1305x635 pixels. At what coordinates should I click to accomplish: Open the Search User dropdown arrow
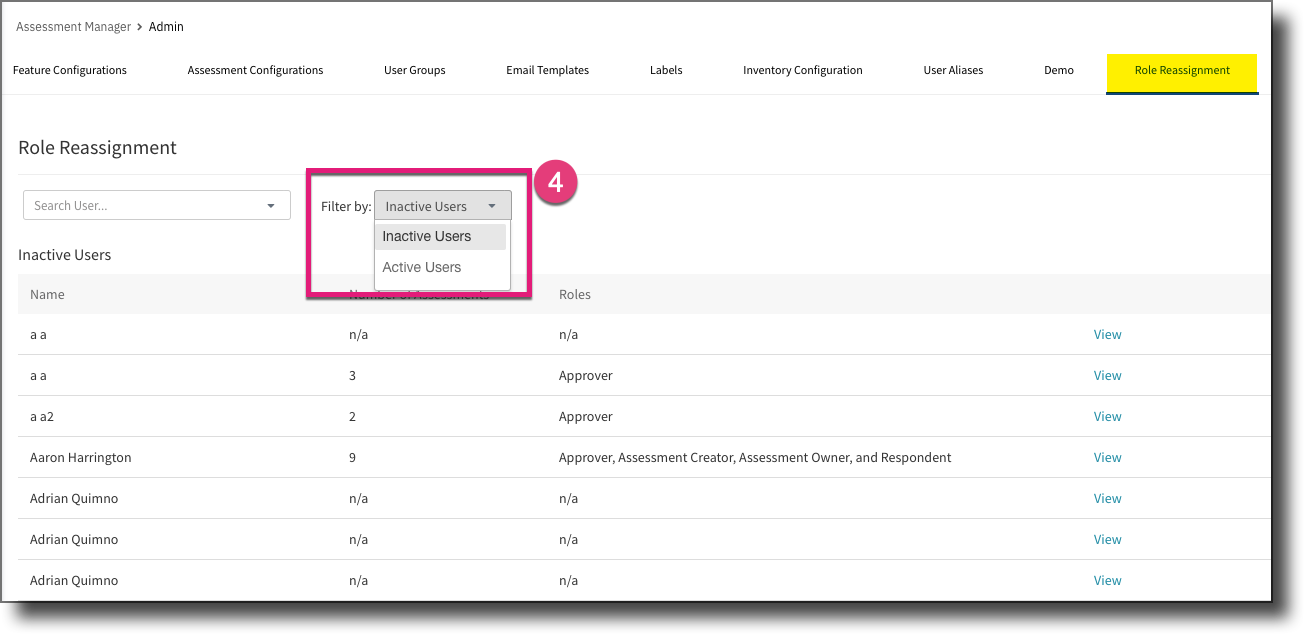[x=269, y=205]
